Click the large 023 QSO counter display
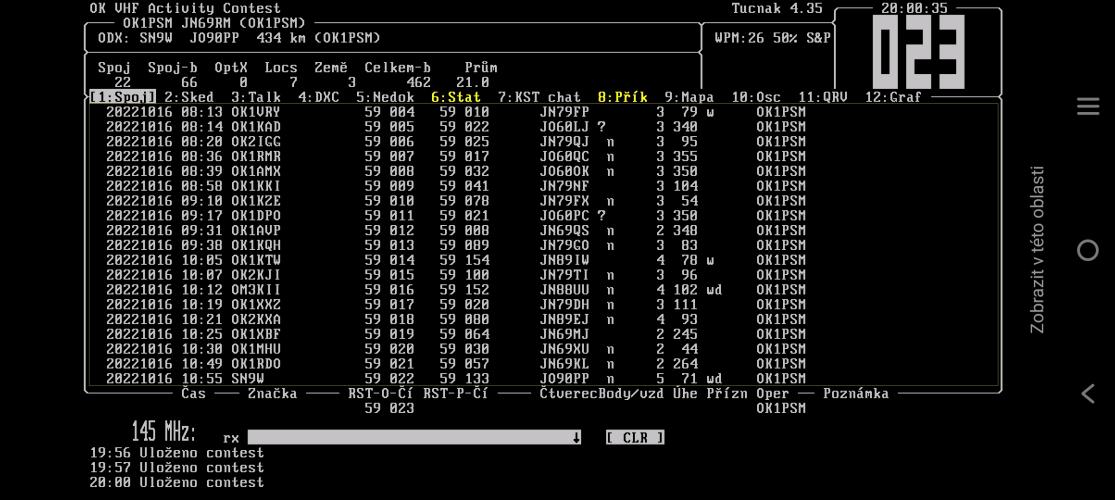The height and width of the screenshot is (500, 1115). tap(918, 52)
